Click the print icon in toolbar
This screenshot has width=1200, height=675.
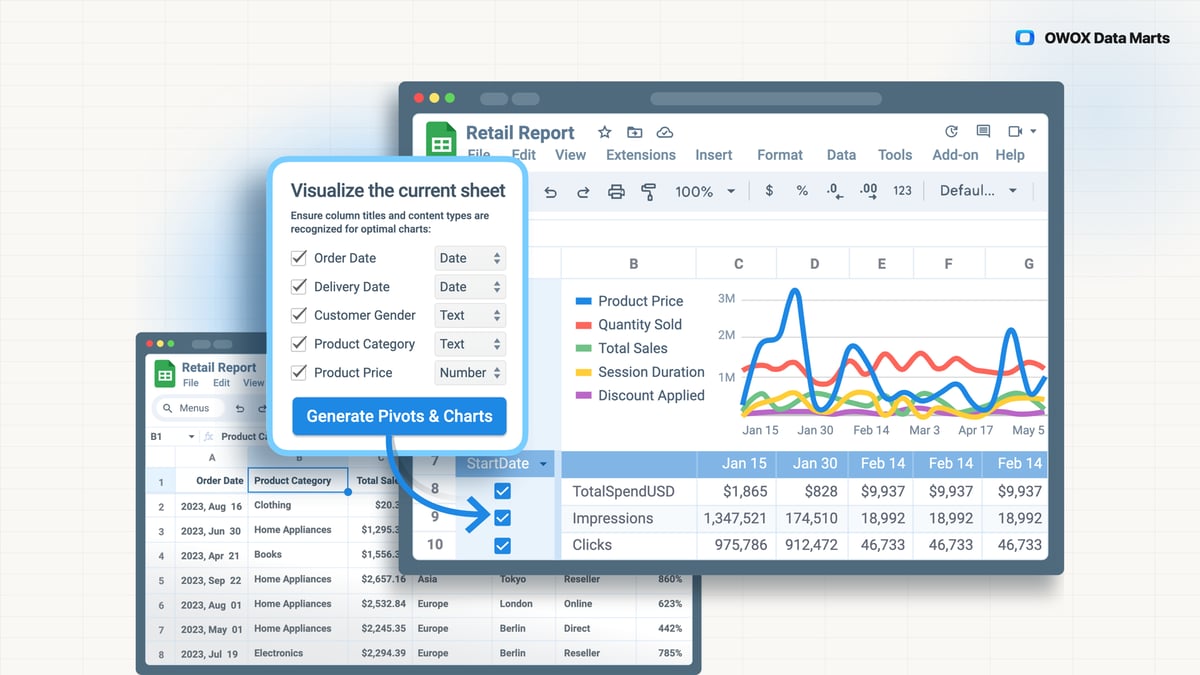(x=617, y=191)
